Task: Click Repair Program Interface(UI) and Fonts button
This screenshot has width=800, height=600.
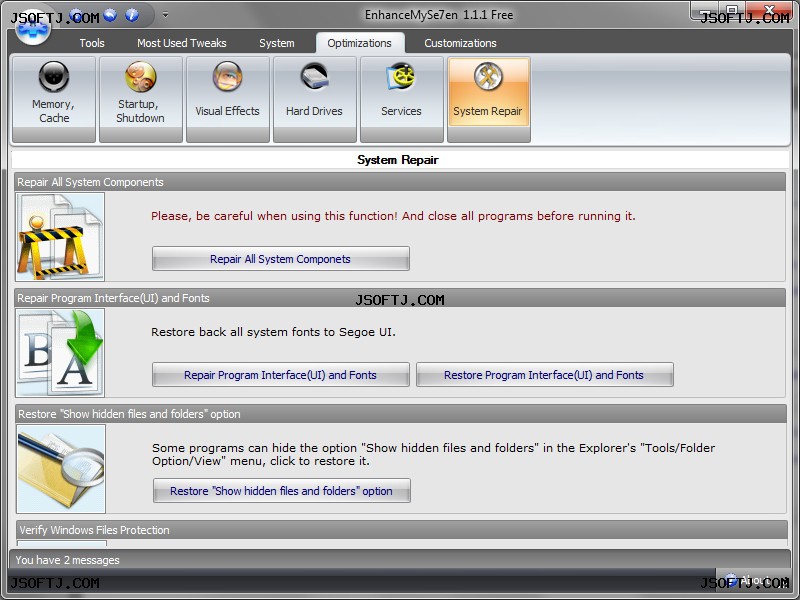Action: coord(281,375)
